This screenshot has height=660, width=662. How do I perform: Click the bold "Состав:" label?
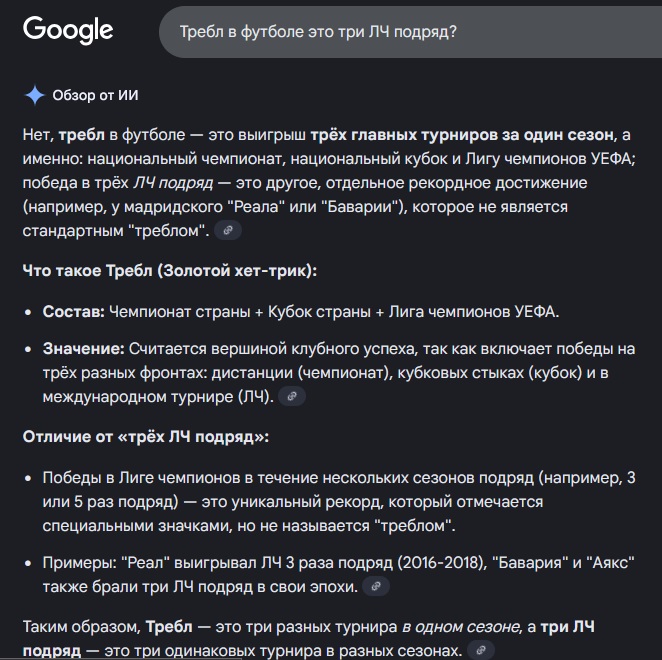click(72, 312)
